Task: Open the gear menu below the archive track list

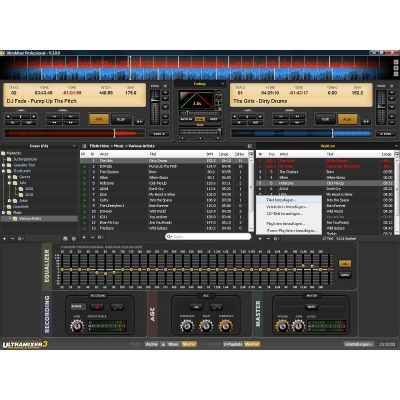Action: point(100,237)
